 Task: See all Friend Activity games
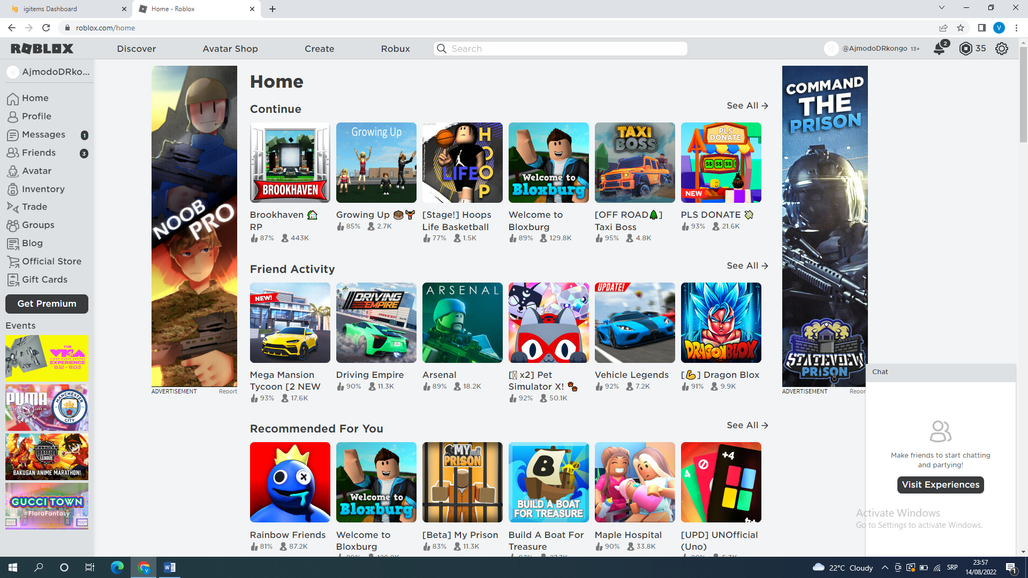coord(747,265)
